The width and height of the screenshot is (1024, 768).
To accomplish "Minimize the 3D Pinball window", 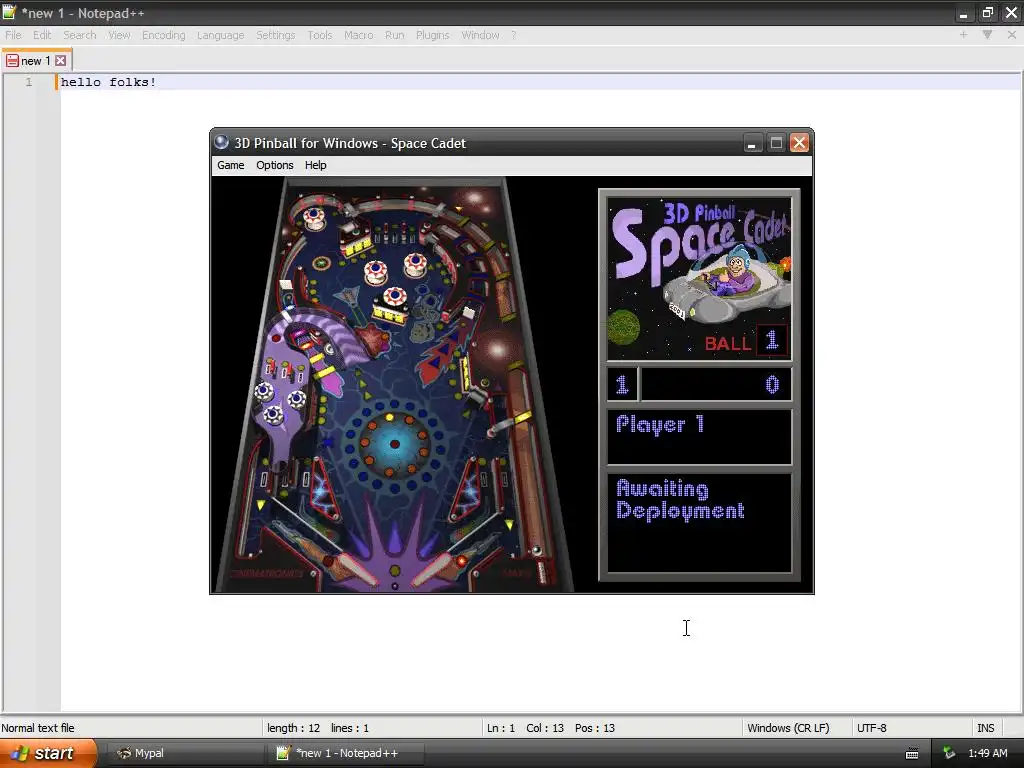I will coord(753,142).
